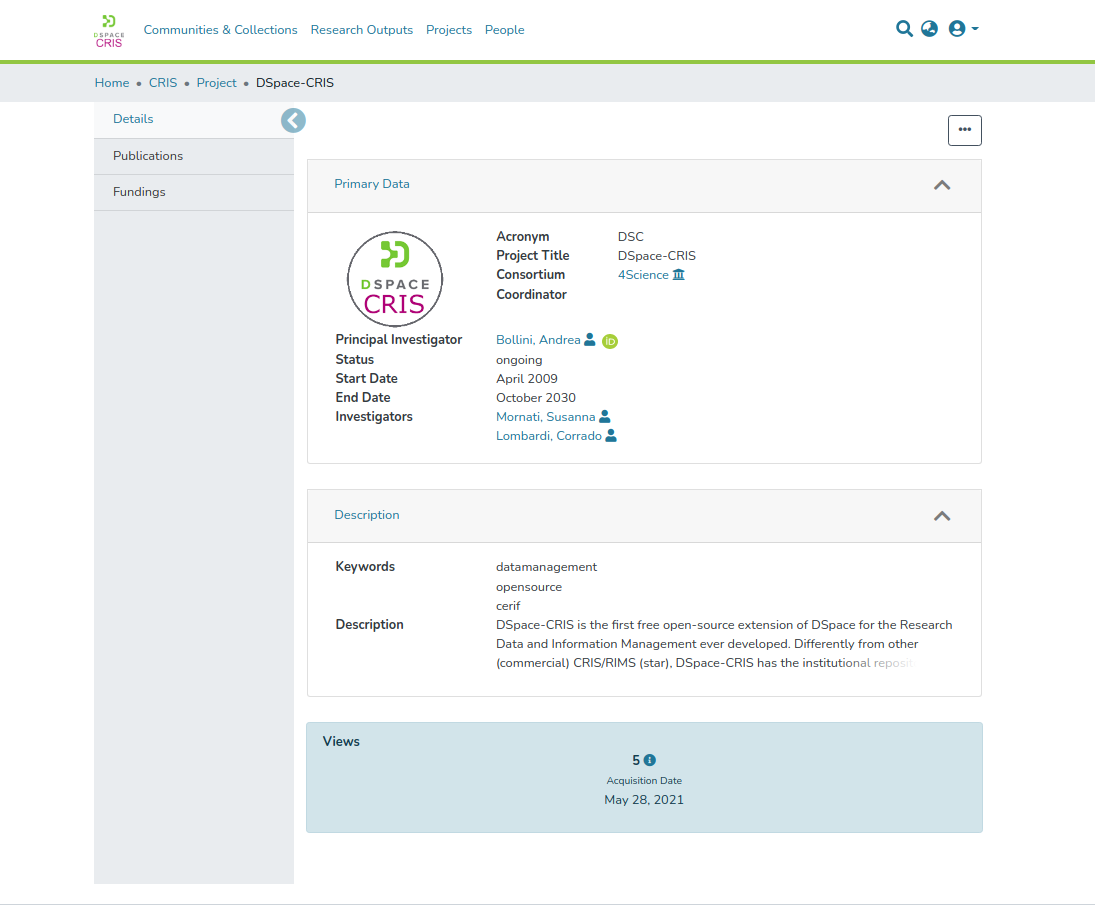The image size is (1095, 905).
Task: Collapse the Description section
Action: click(941, 516)
